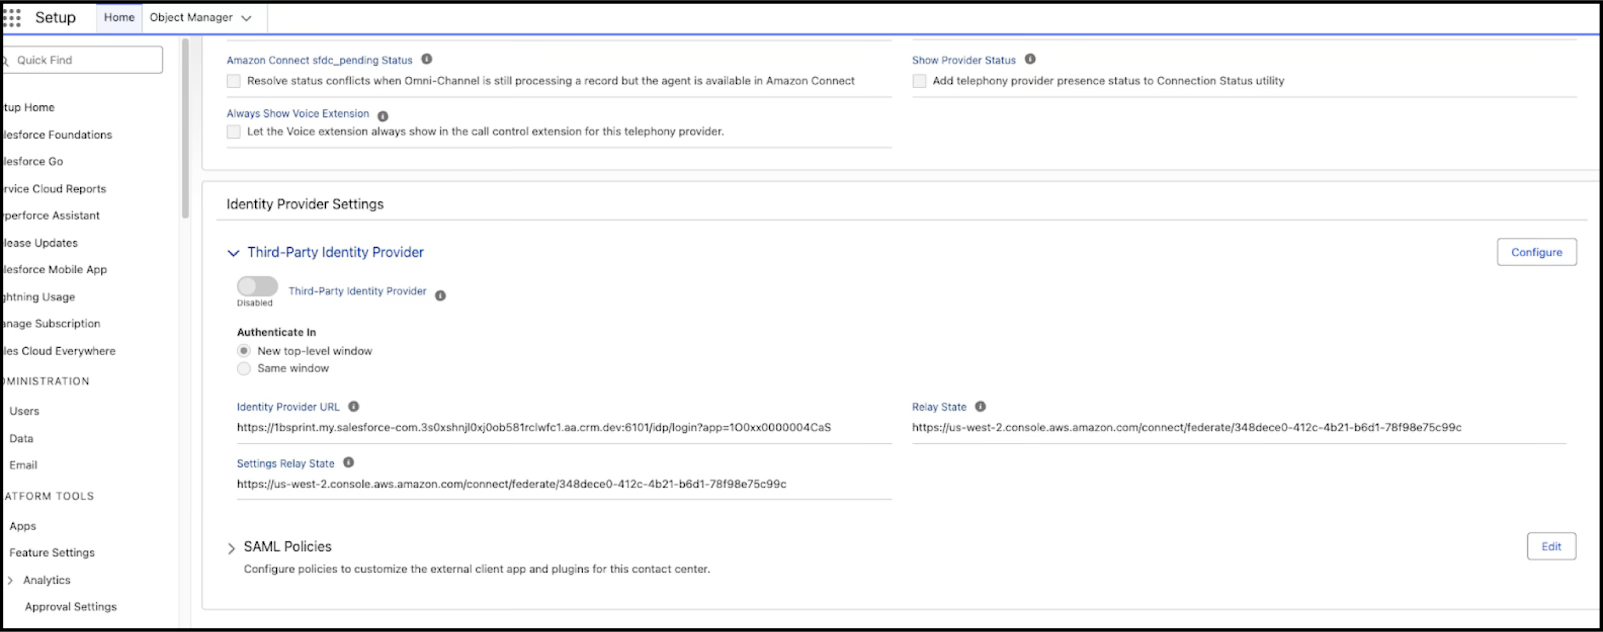Expand the SAML Policies section
This screenshot has width=1603, height=632.
coord(232,548)
